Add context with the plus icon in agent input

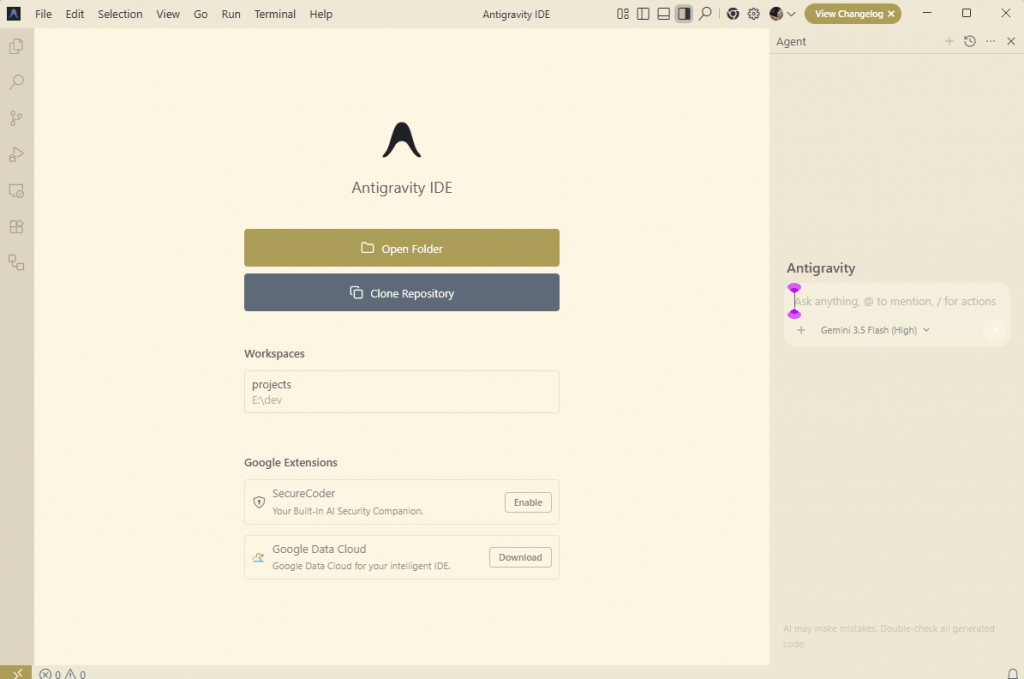(x=801, y=330)
